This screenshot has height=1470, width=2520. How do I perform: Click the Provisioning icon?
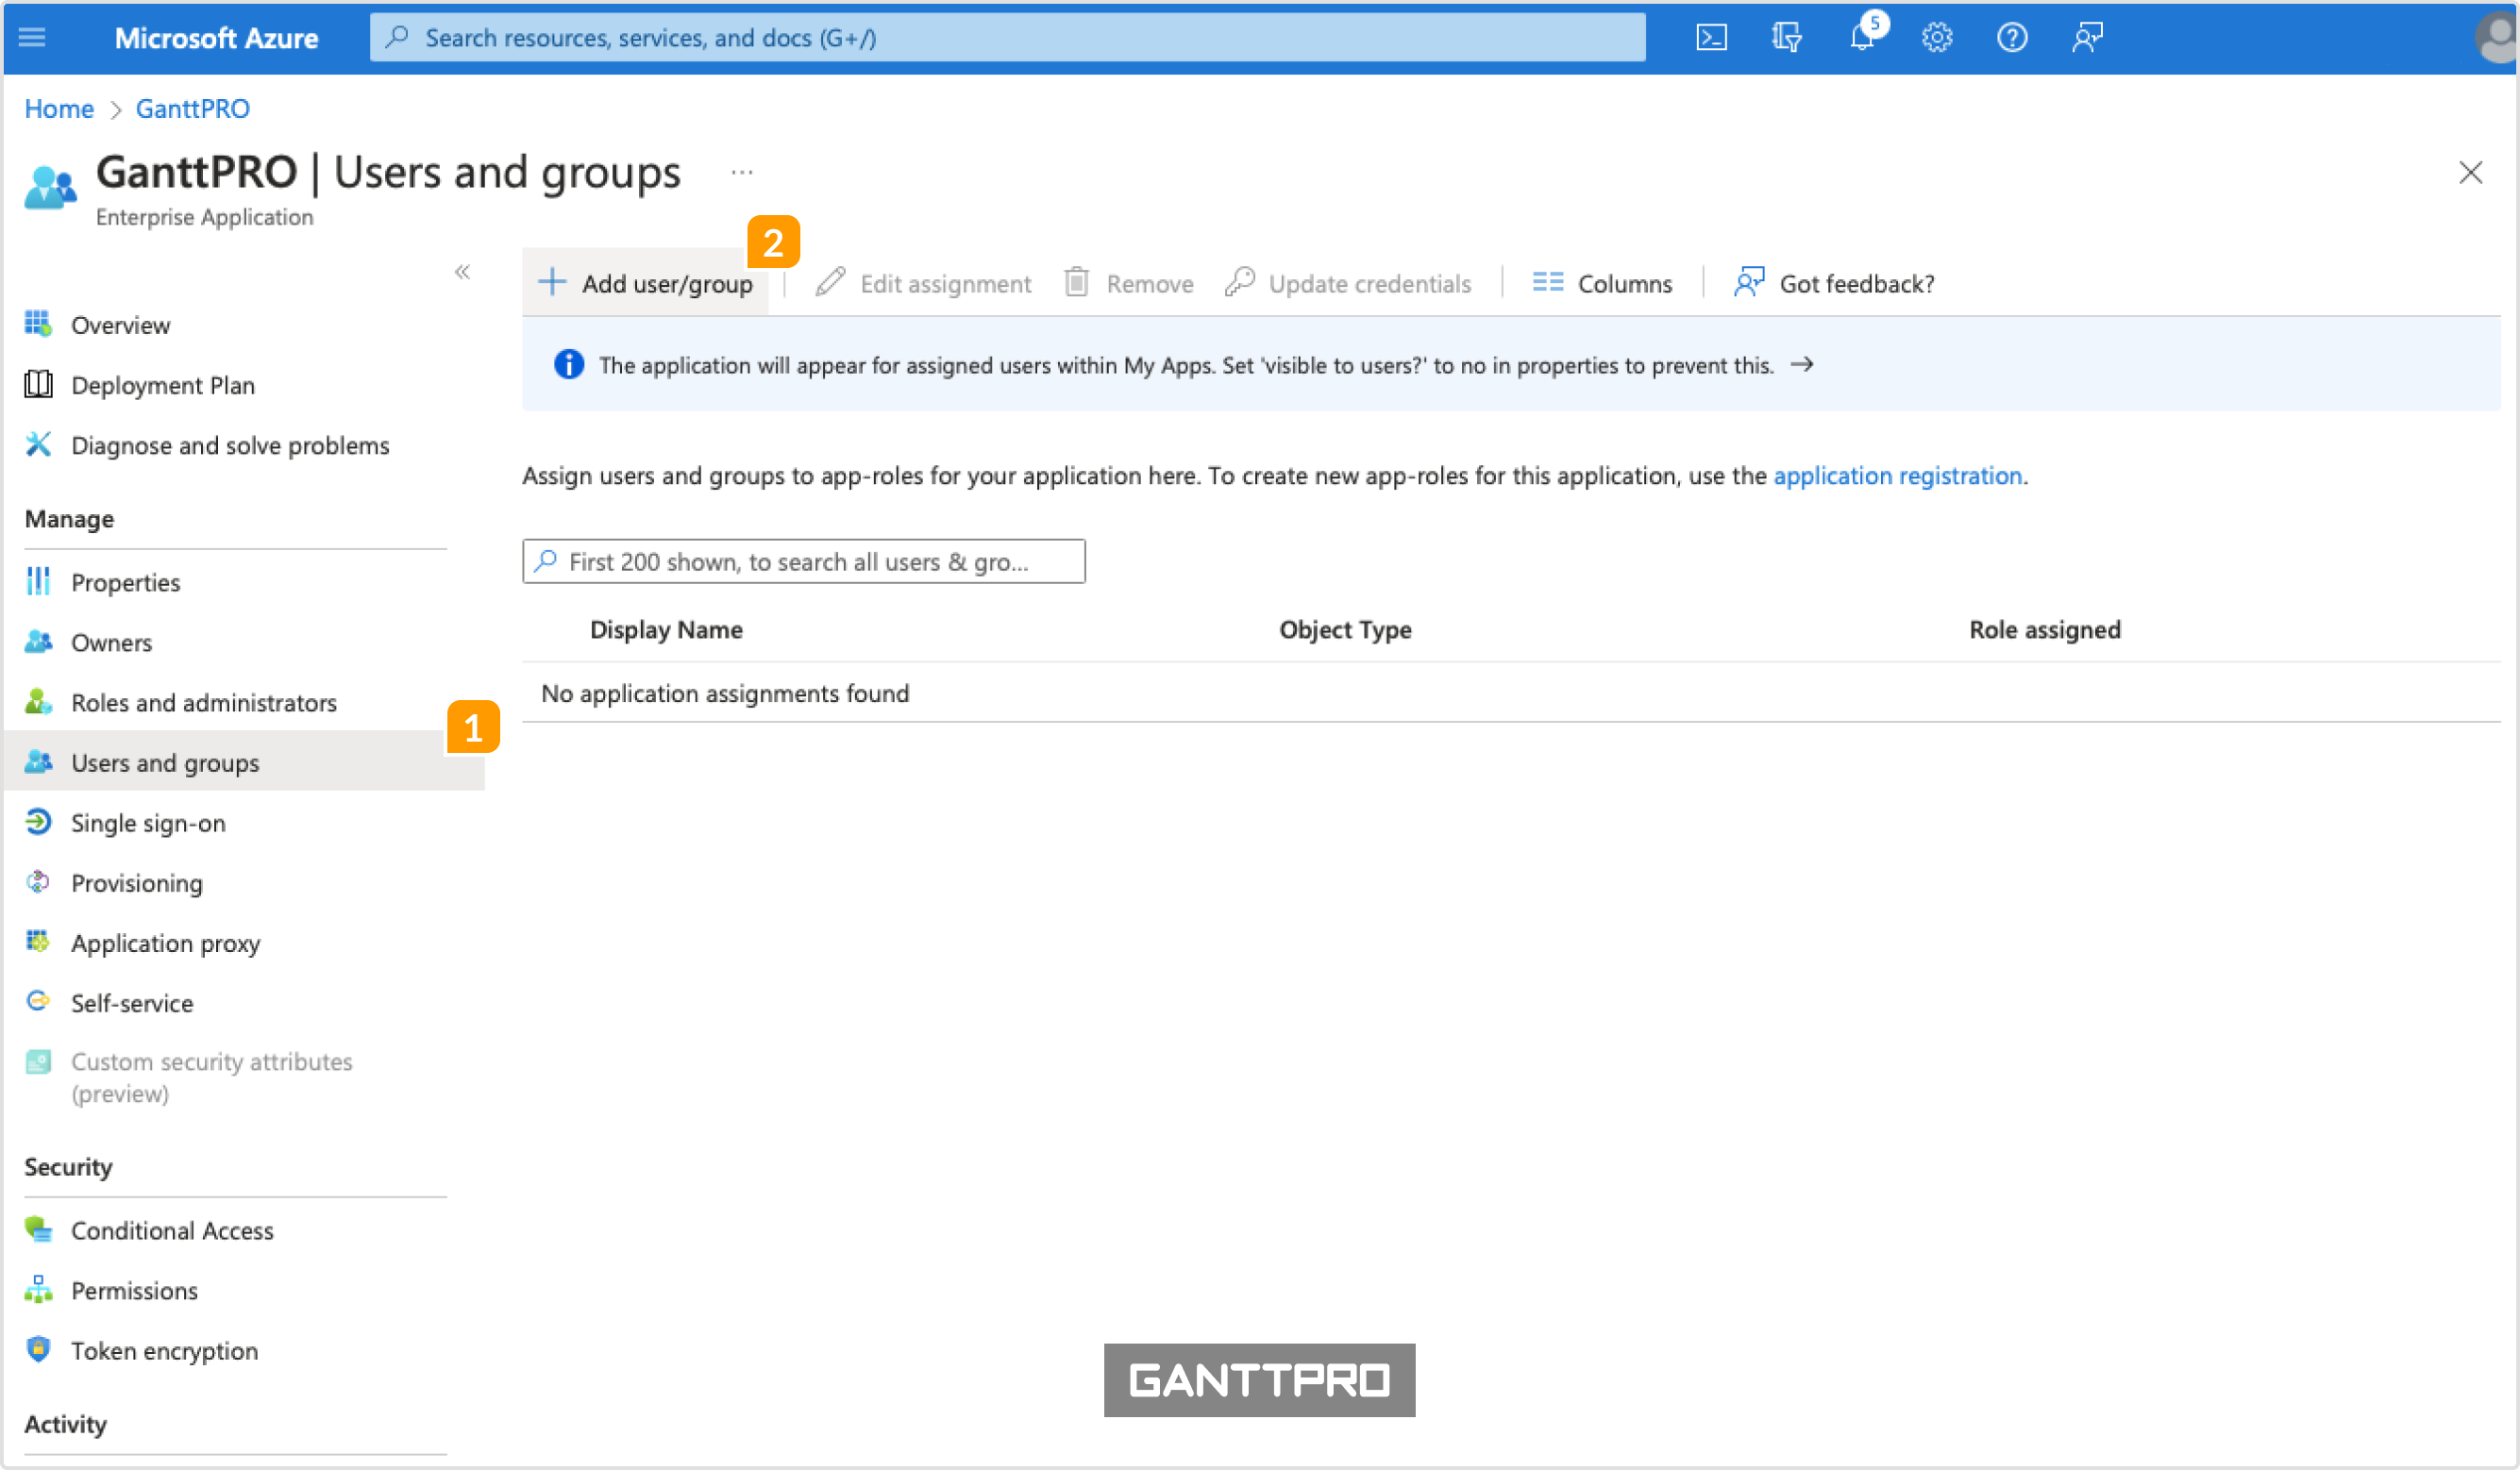tap(38, 881)
